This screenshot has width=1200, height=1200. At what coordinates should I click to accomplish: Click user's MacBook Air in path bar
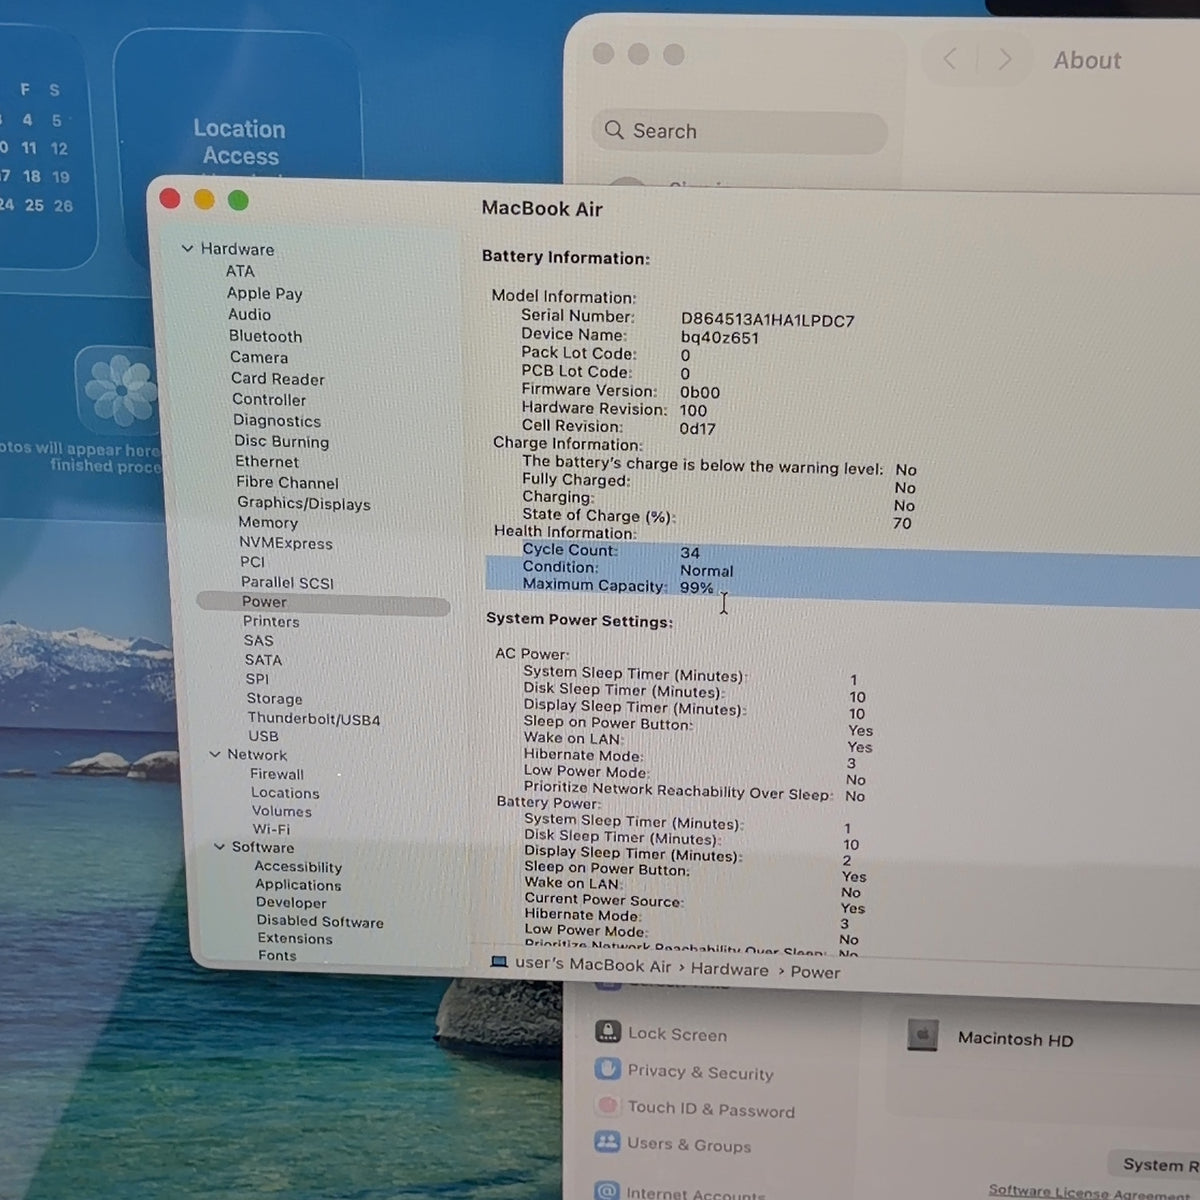pos(593,965)
